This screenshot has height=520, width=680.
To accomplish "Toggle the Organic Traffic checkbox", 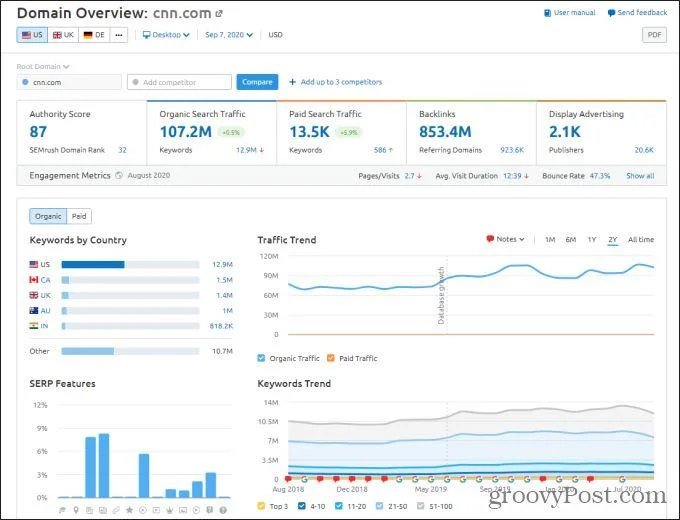I will (x=261, y=358).
